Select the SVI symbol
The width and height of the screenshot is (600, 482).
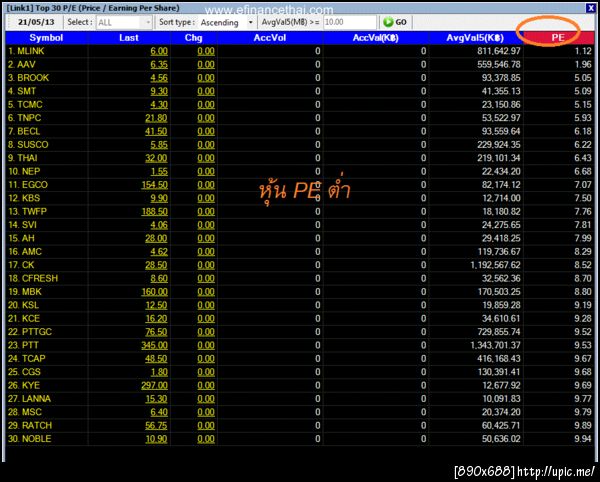(x=29, y=225)
